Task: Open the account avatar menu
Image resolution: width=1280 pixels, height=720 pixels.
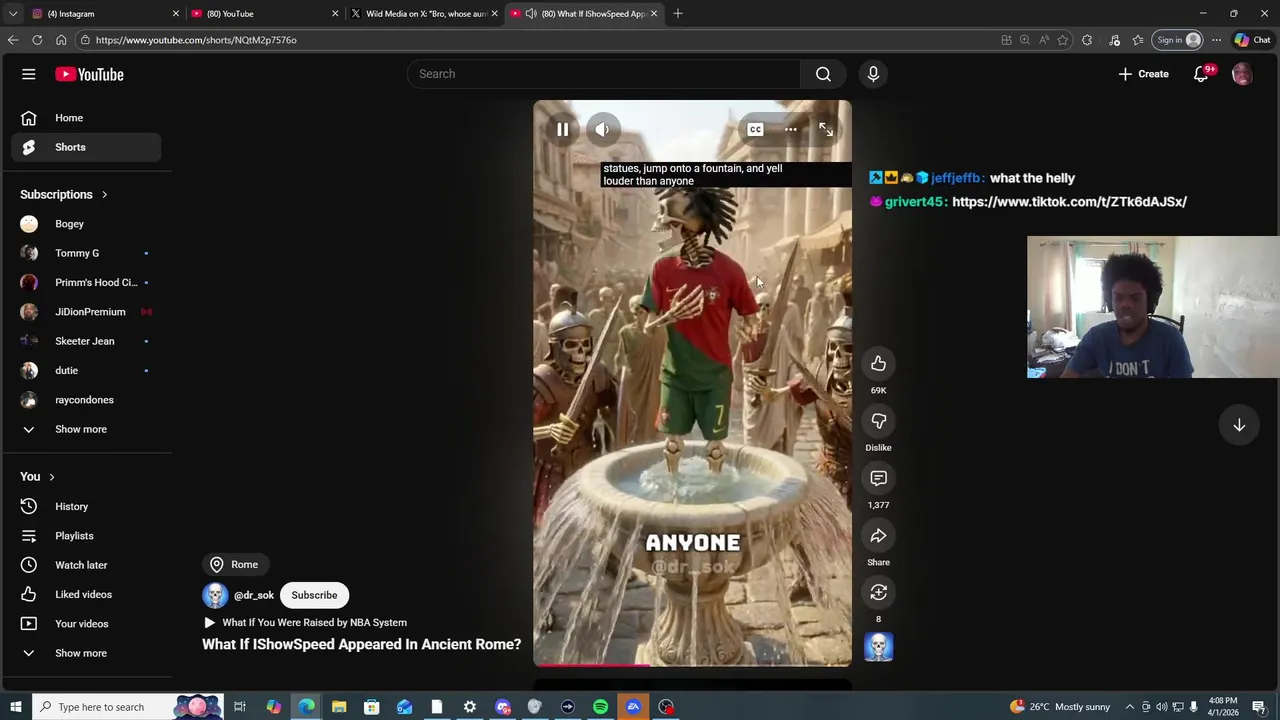Action: click(x=1242, y=74)
